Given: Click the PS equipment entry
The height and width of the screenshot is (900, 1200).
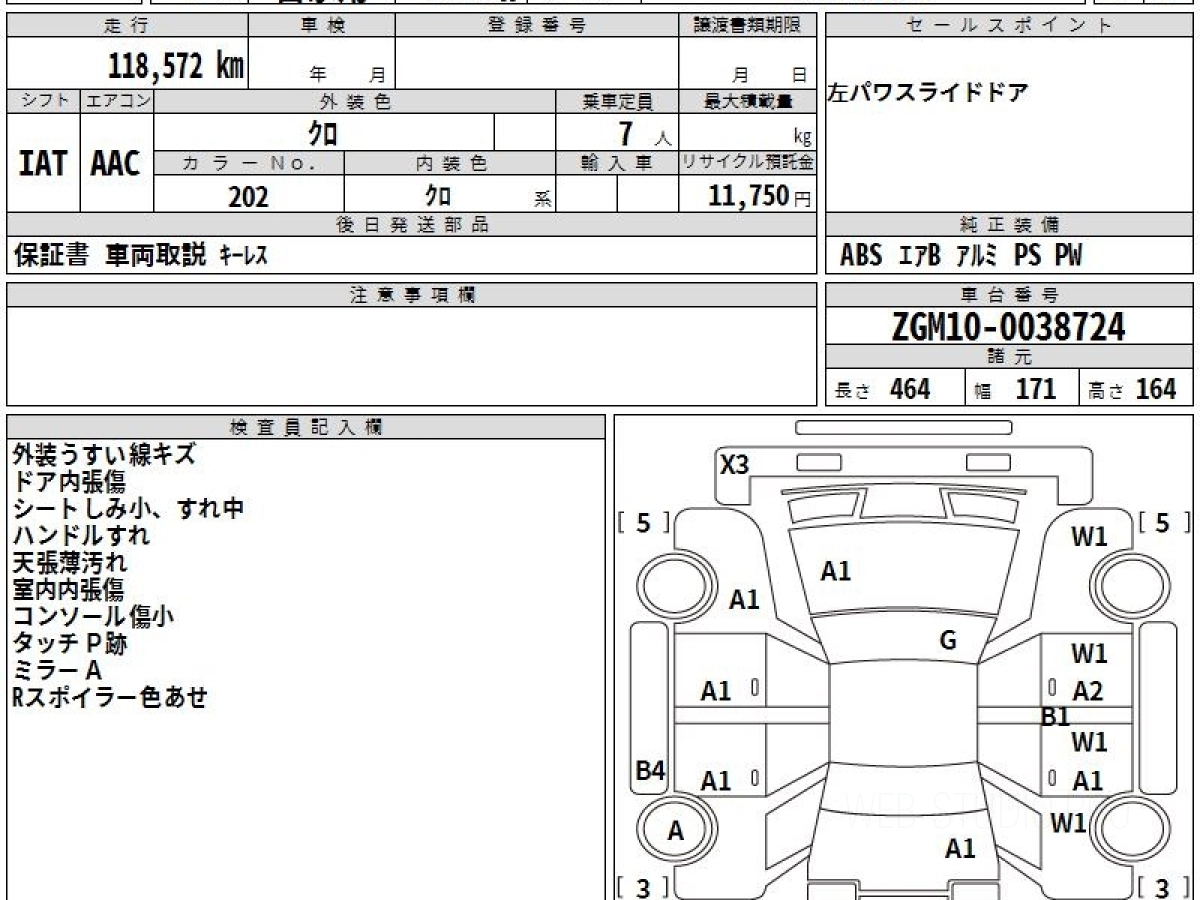Looking at the screenshot, I should click(x=1028, y=256).
